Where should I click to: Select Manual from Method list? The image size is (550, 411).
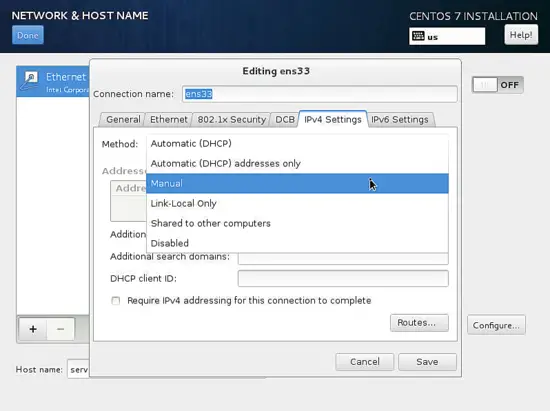pos(297,183)
